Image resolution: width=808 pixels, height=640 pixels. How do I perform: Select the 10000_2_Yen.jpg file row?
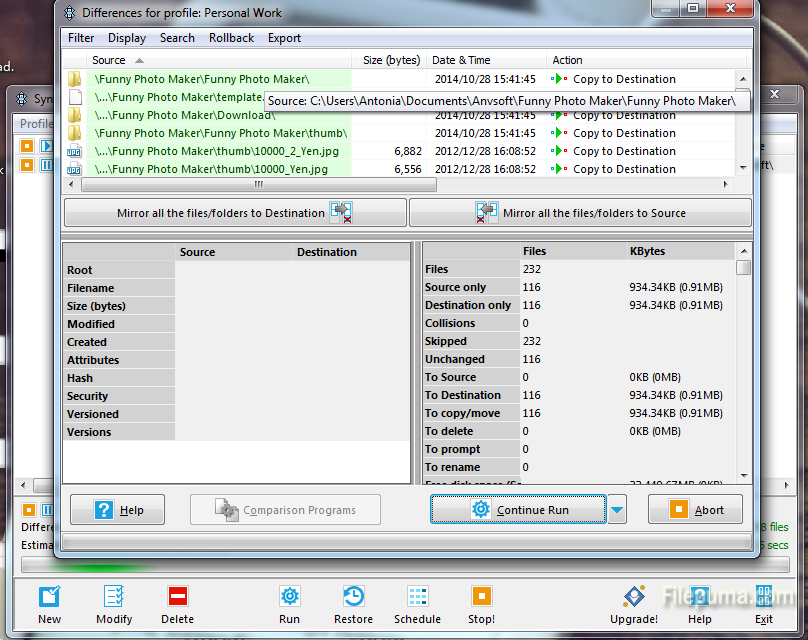coord(220,151)
